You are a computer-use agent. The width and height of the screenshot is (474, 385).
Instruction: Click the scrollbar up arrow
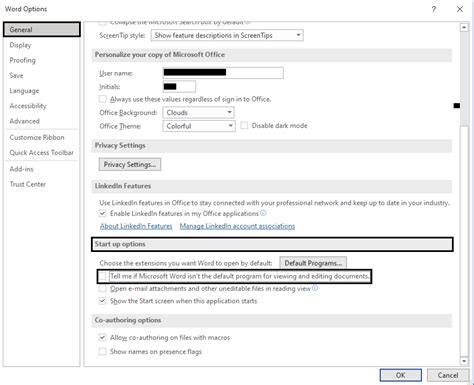[x=464, y=28]
